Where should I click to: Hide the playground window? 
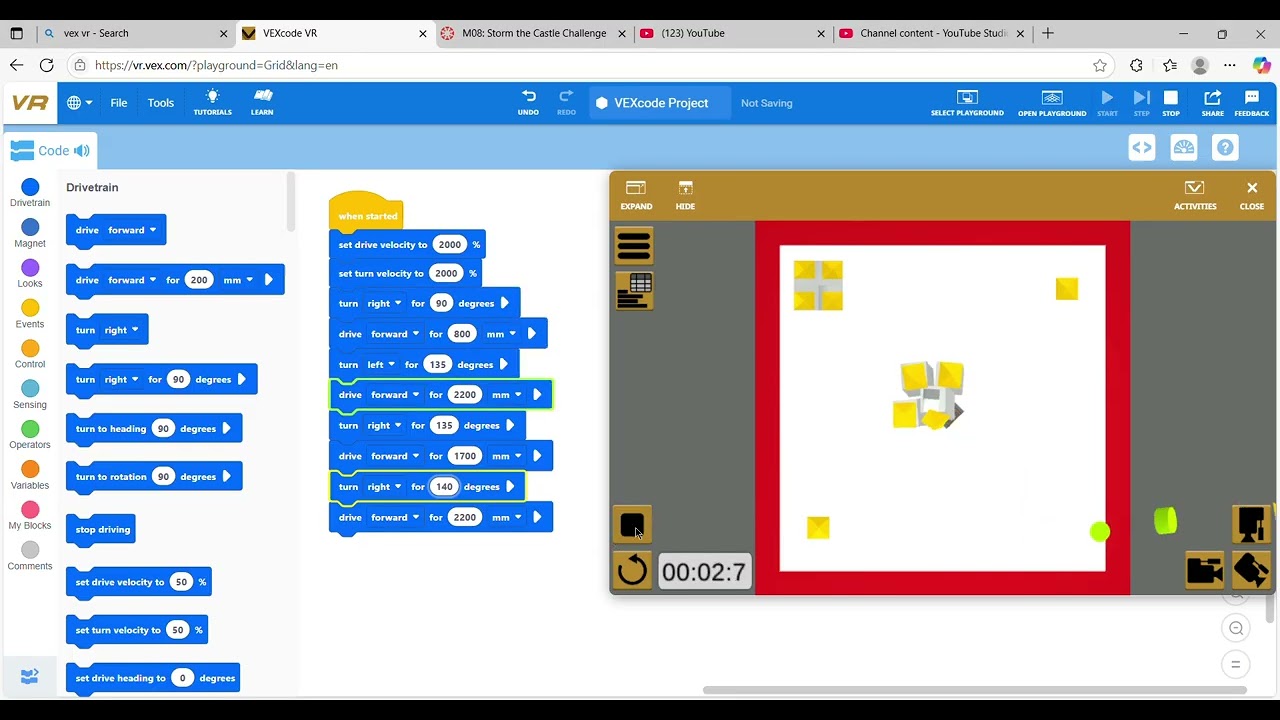(x=685, y=195)
